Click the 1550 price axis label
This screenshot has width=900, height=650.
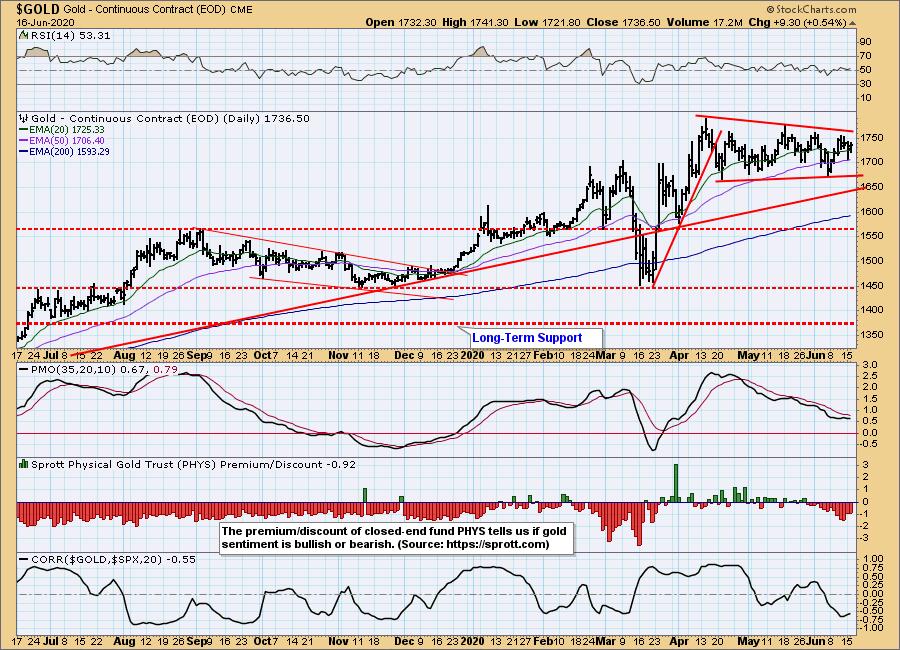(872, 236)
